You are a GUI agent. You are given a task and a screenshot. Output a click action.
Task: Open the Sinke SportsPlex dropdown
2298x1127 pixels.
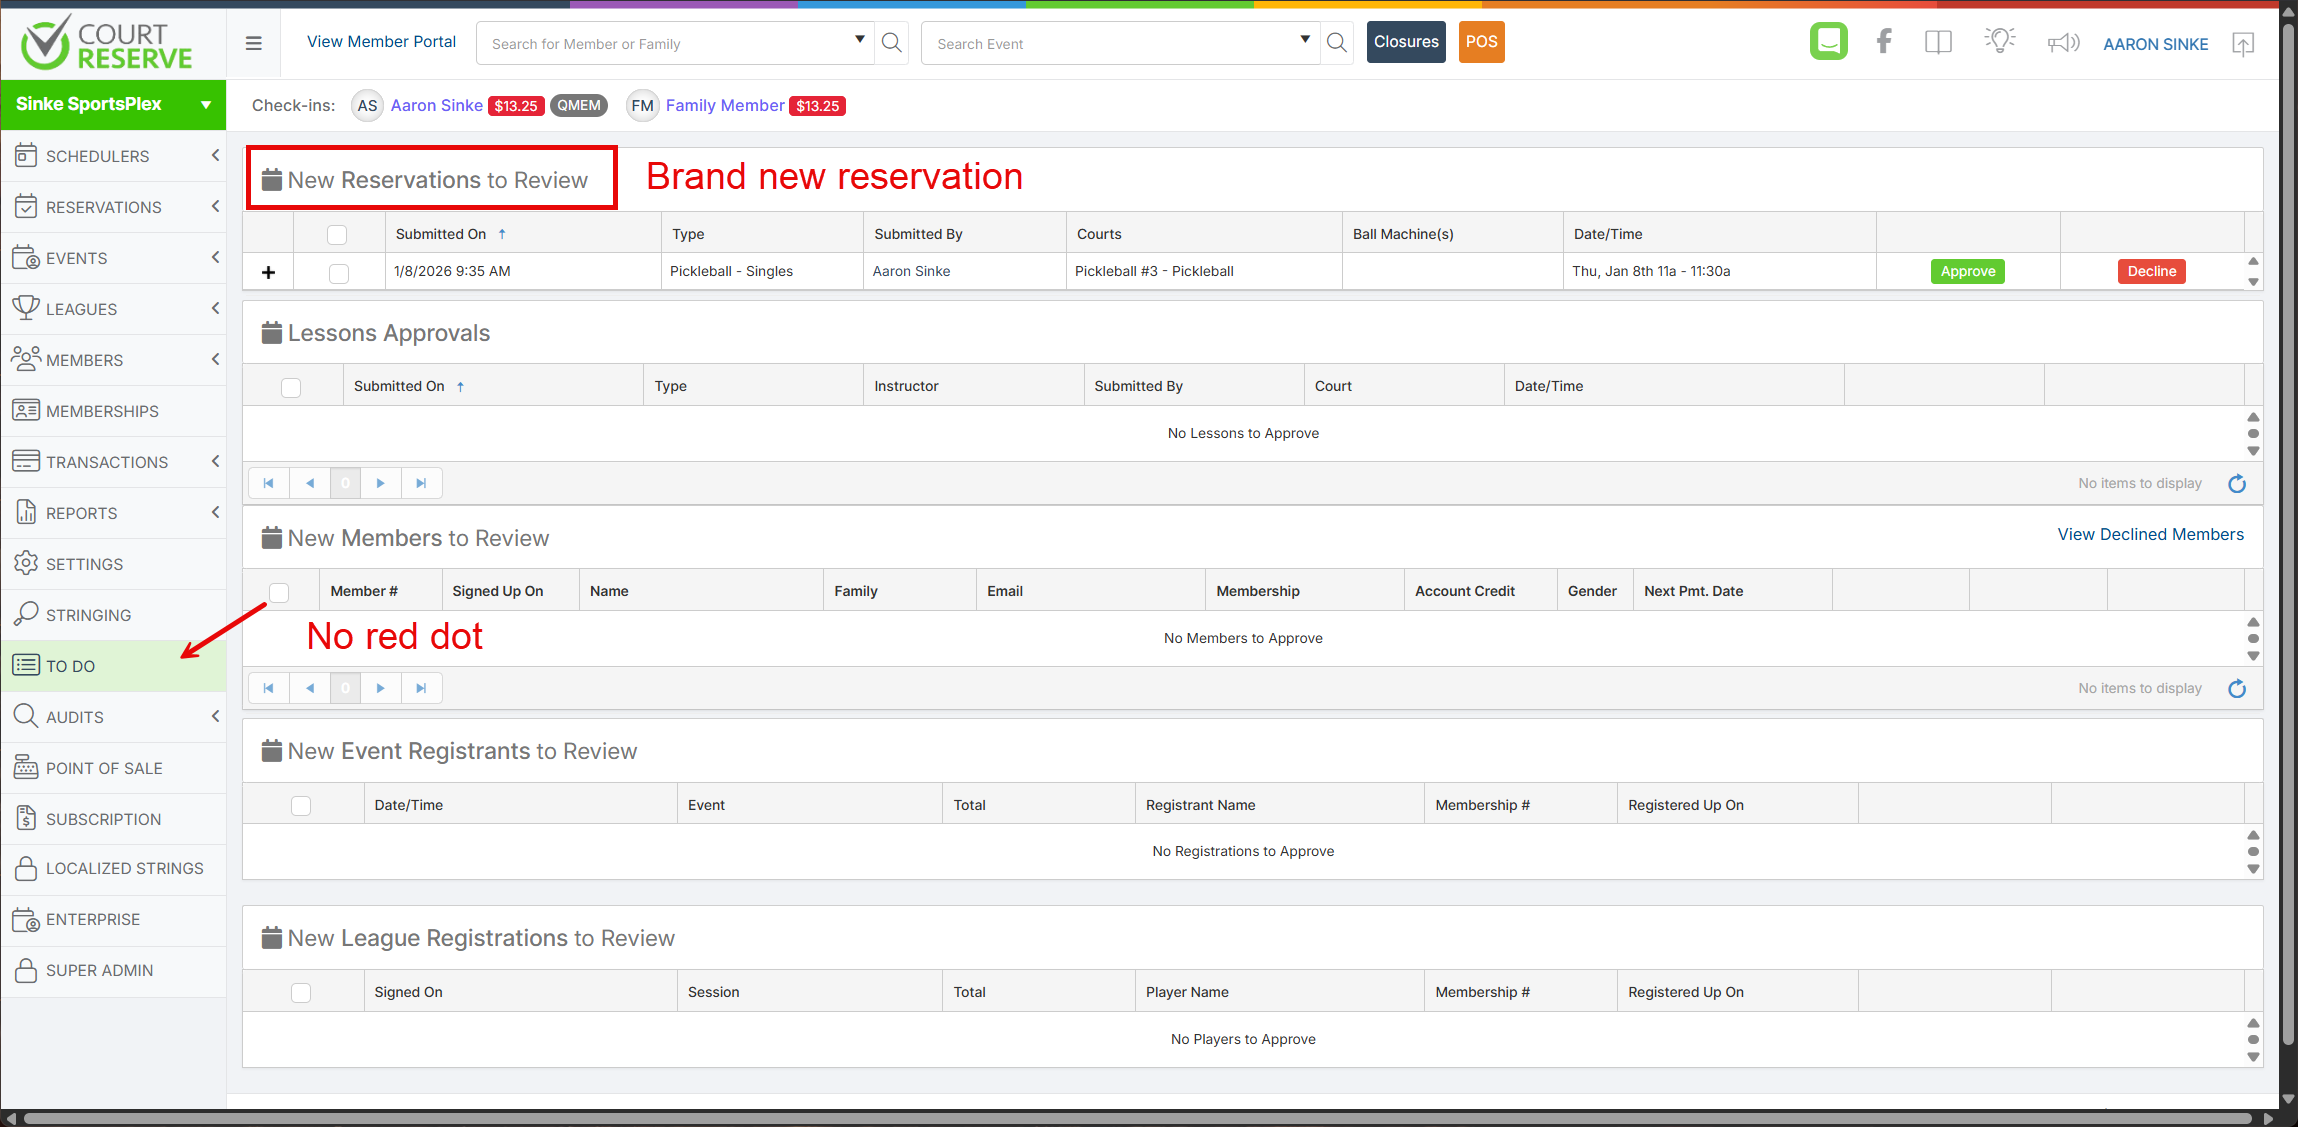[x=113, y=104]
